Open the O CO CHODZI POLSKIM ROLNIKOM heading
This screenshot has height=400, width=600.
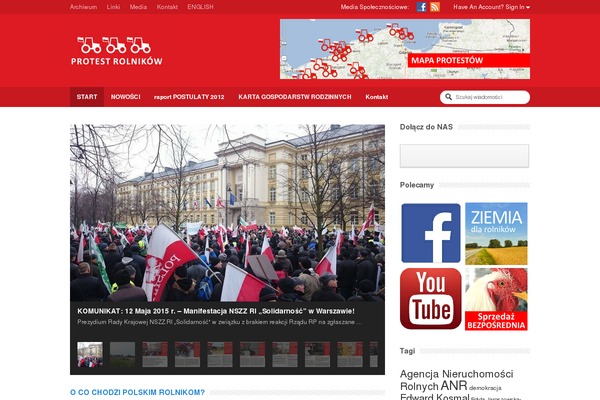pos(137,392)
